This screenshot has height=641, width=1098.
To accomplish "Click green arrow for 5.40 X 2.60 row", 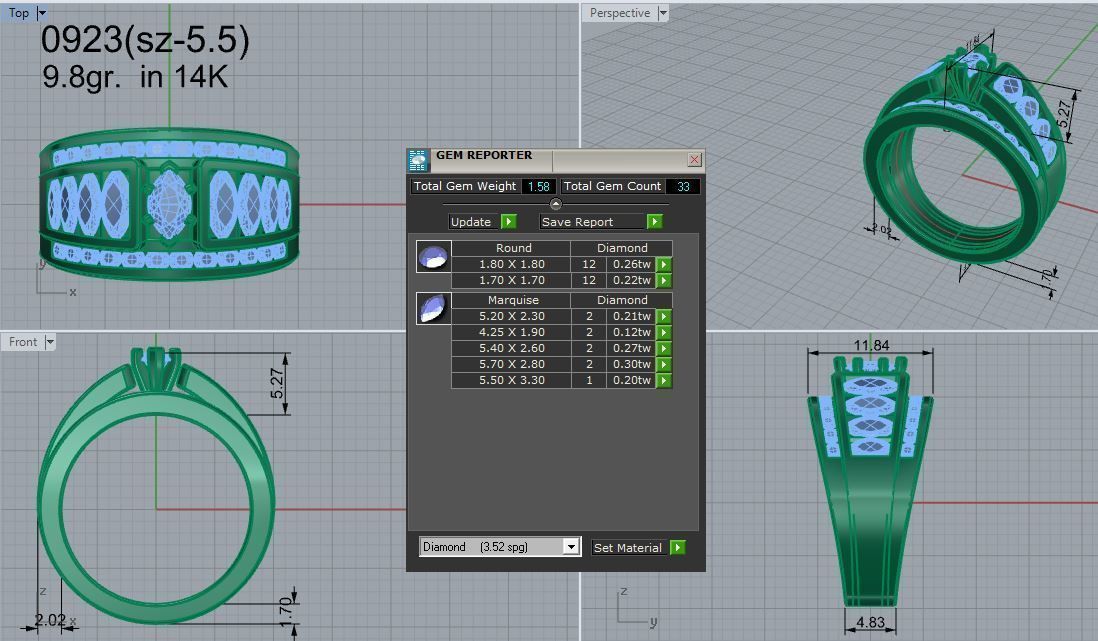I will [x=664, y=348].
